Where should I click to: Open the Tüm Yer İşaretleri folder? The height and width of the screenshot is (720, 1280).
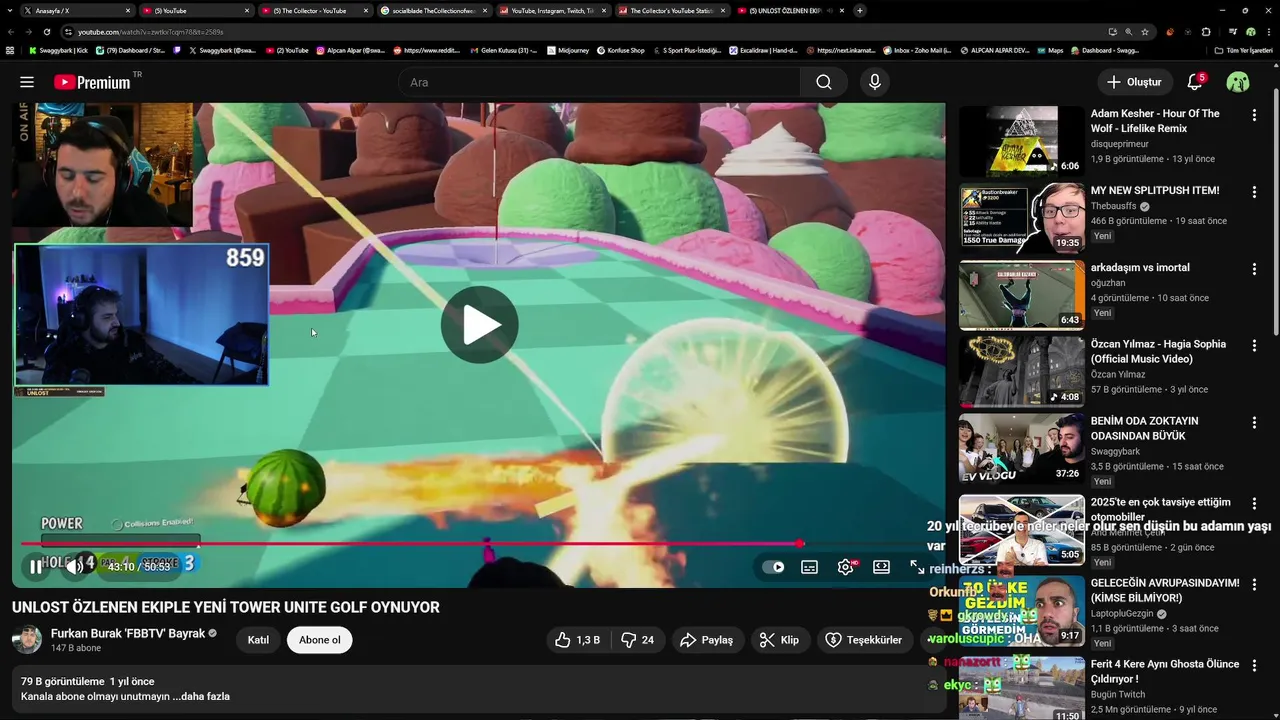coord(1243,50)
